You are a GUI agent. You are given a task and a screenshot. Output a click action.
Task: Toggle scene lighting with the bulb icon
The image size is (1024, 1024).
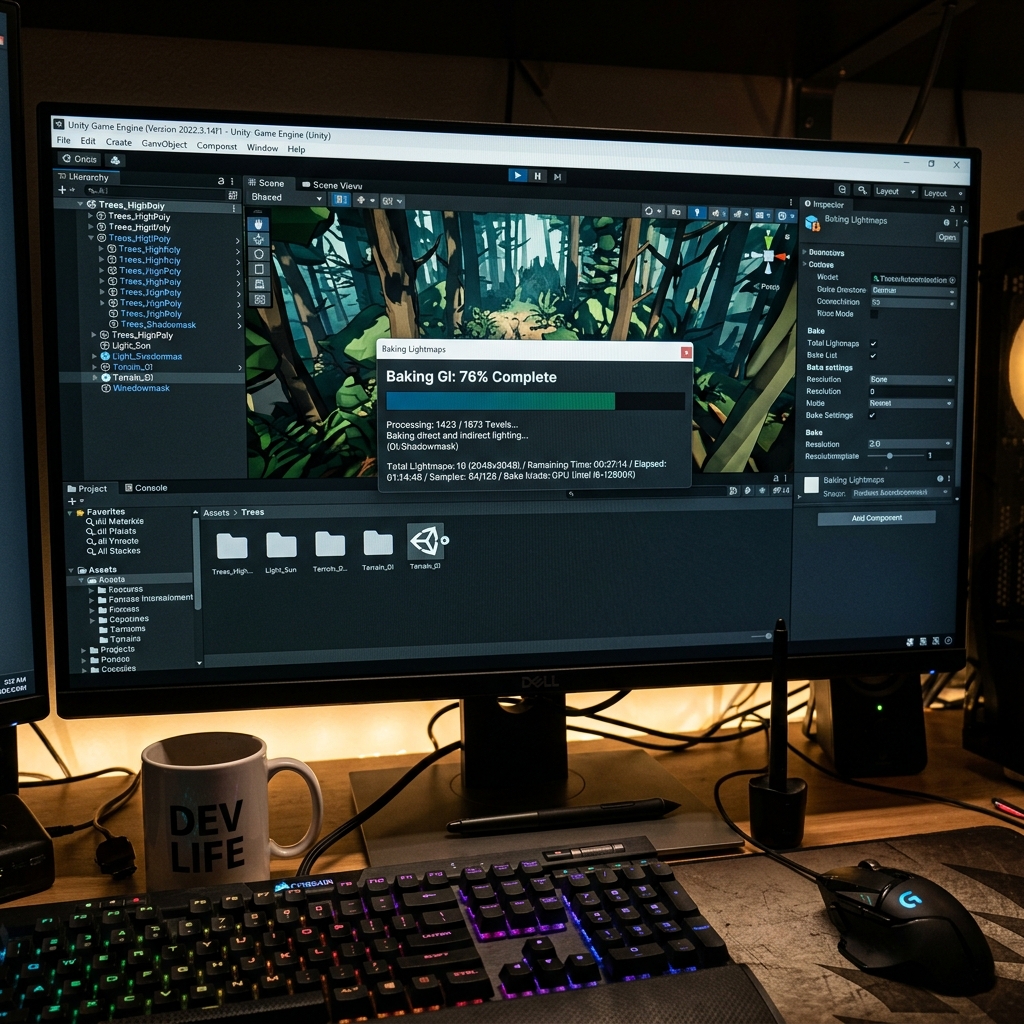coord(697,212)
